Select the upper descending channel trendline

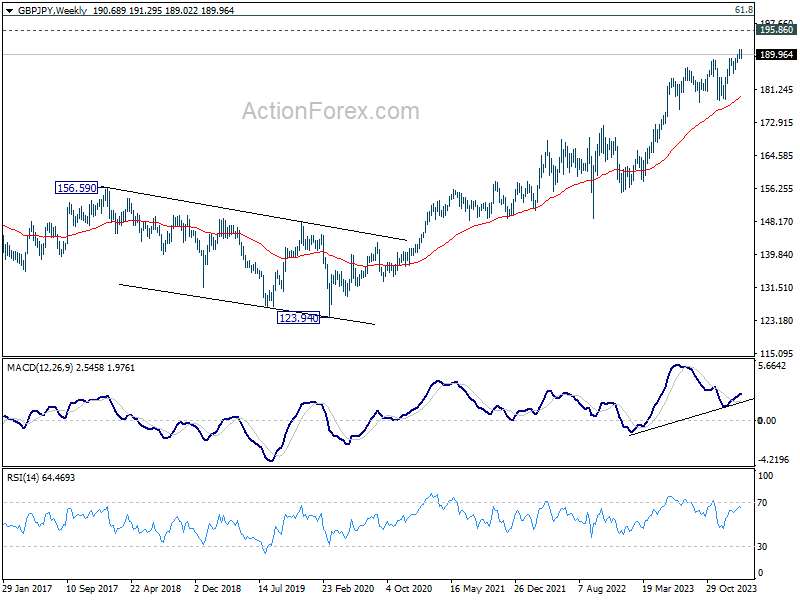point(254,213)
